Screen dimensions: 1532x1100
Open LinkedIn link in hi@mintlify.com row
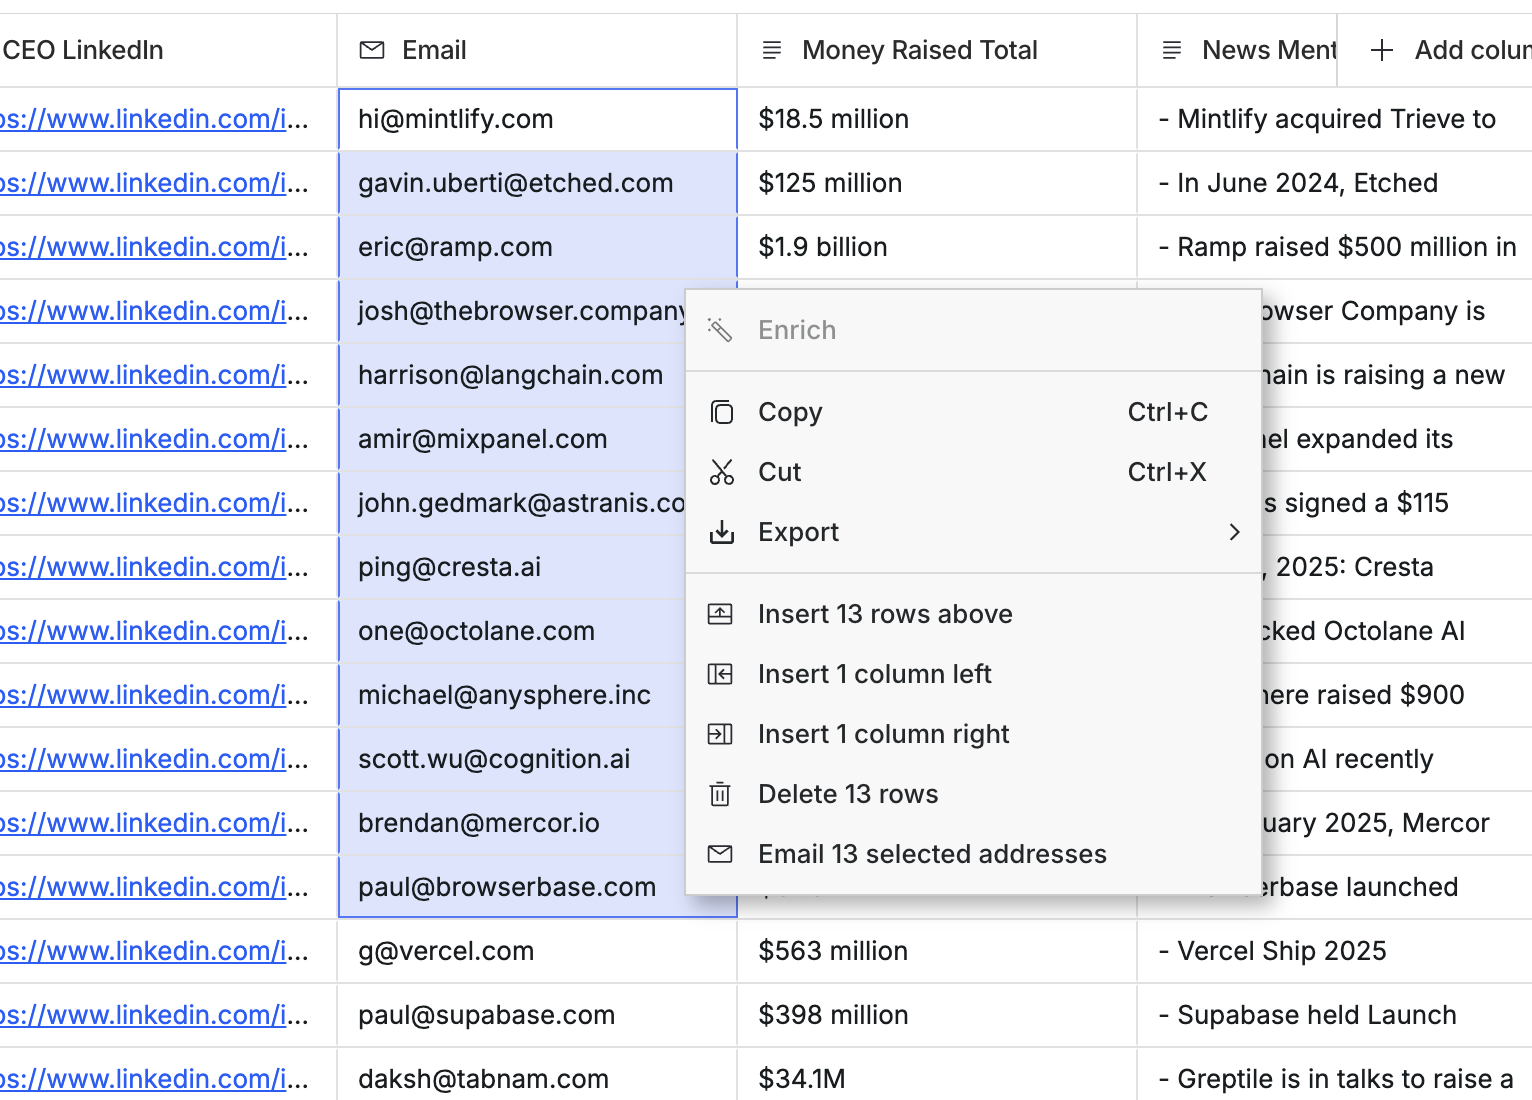154,119
